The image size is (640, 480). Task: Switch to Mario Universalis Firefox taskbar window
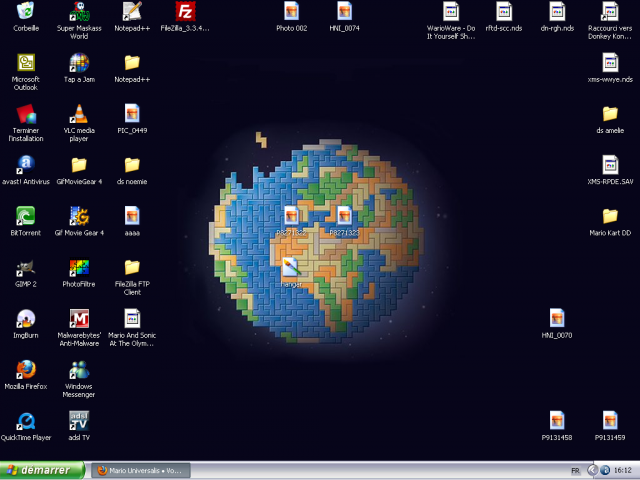[141, 471]
